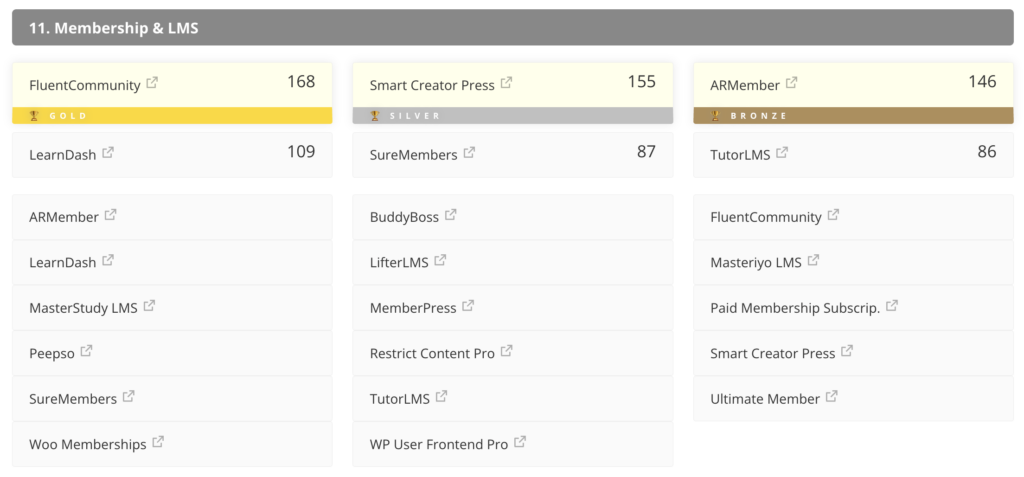Open external link icon next to Peepso
The image size is (1024, 477).
coord(86,352)
